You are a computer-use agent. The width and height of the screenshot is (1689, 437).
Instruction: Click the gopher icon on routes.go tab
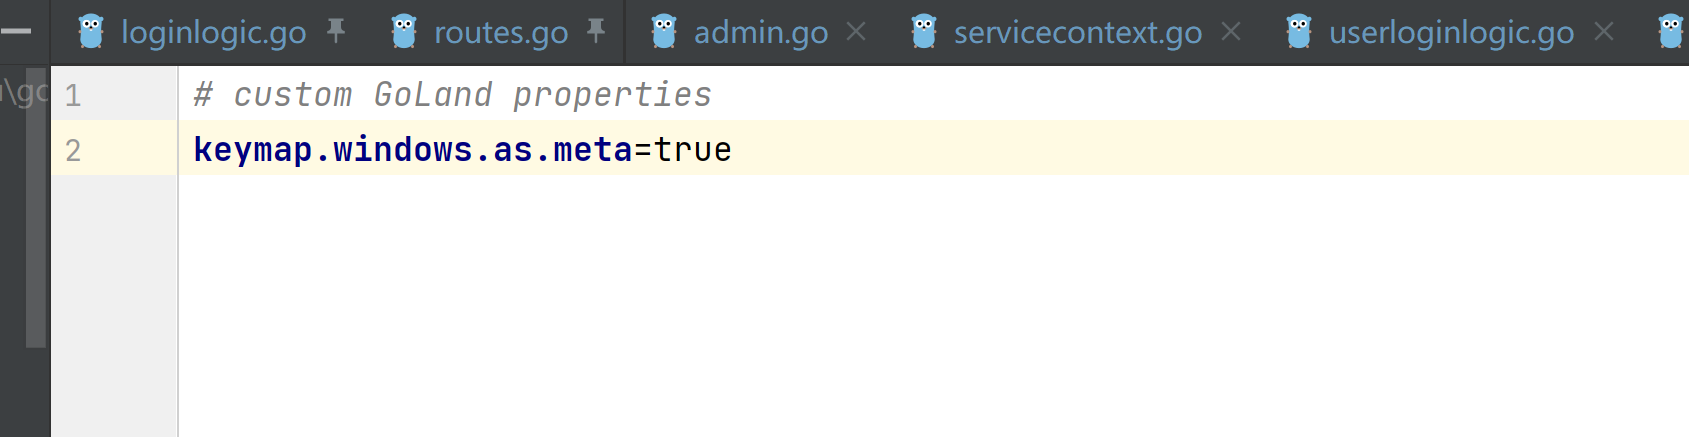[x=404, y=32]
